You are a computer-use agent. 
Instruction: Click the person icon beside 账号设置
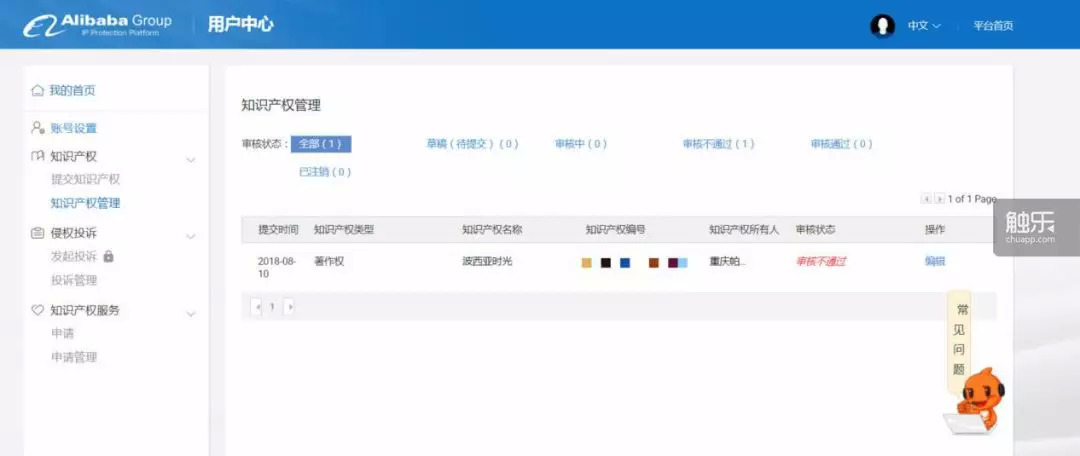38,127
